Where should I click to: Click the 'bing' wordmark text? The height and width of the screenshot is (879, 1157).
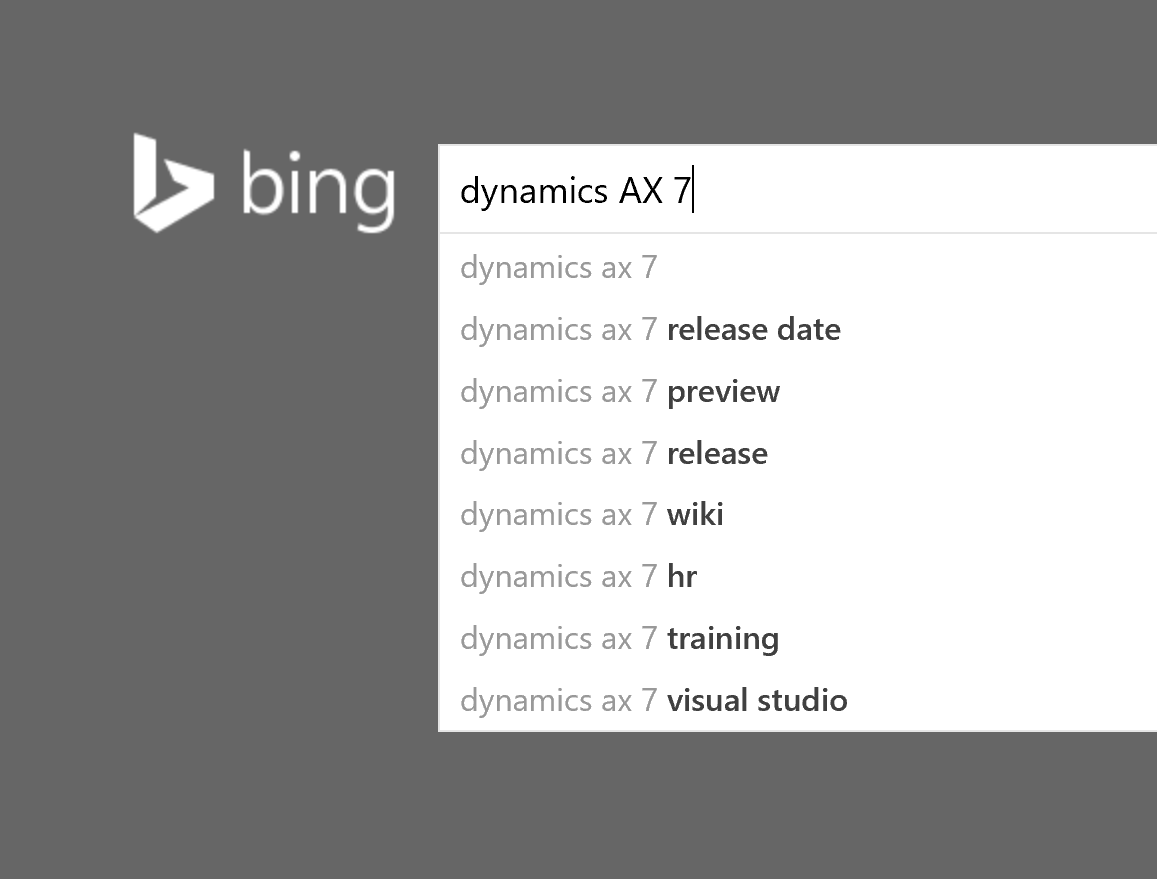tap(318, 187)
